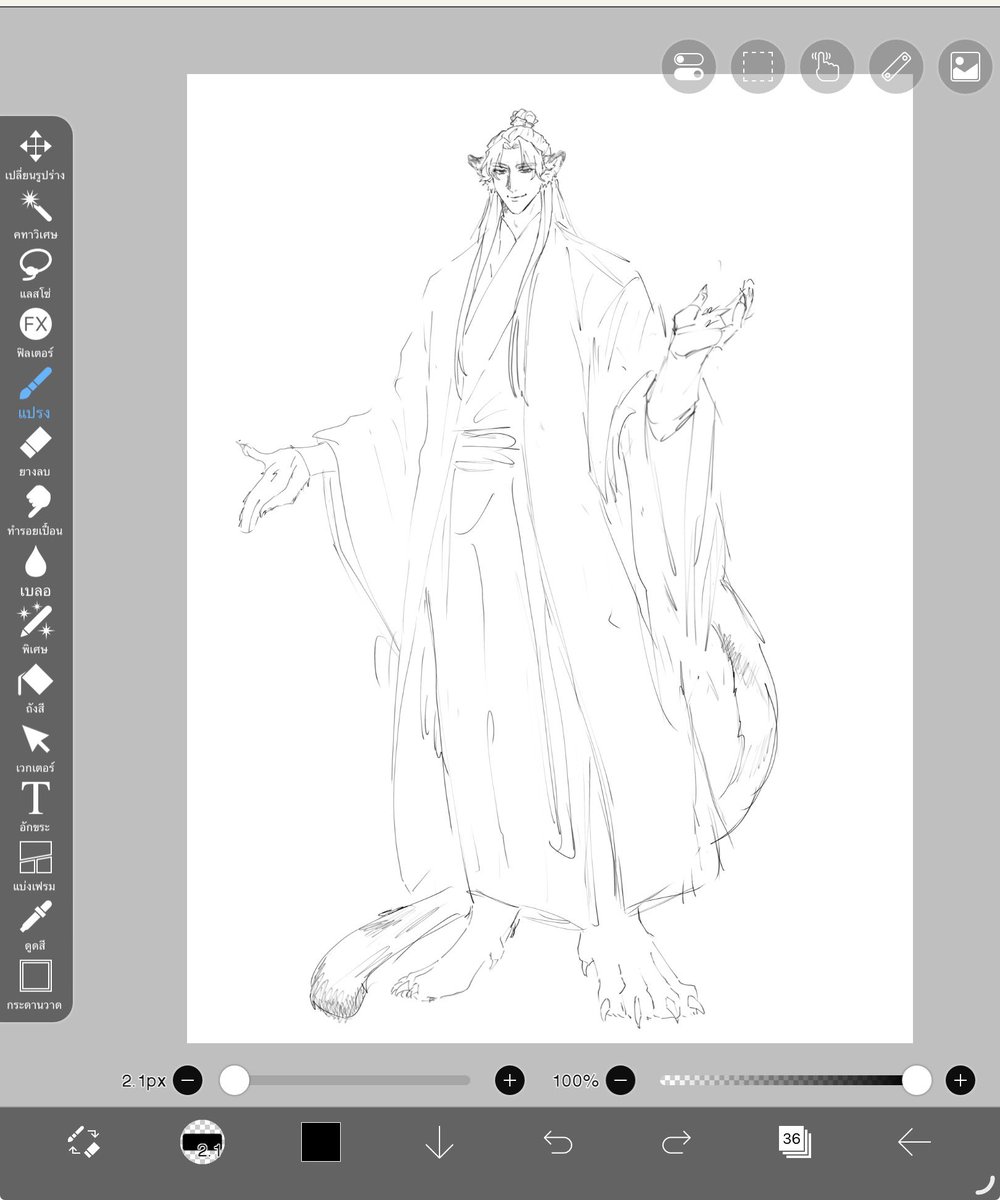Open the layers panel showing 36
The height and width of the screenshot is (1200, 1000).
795,1142
